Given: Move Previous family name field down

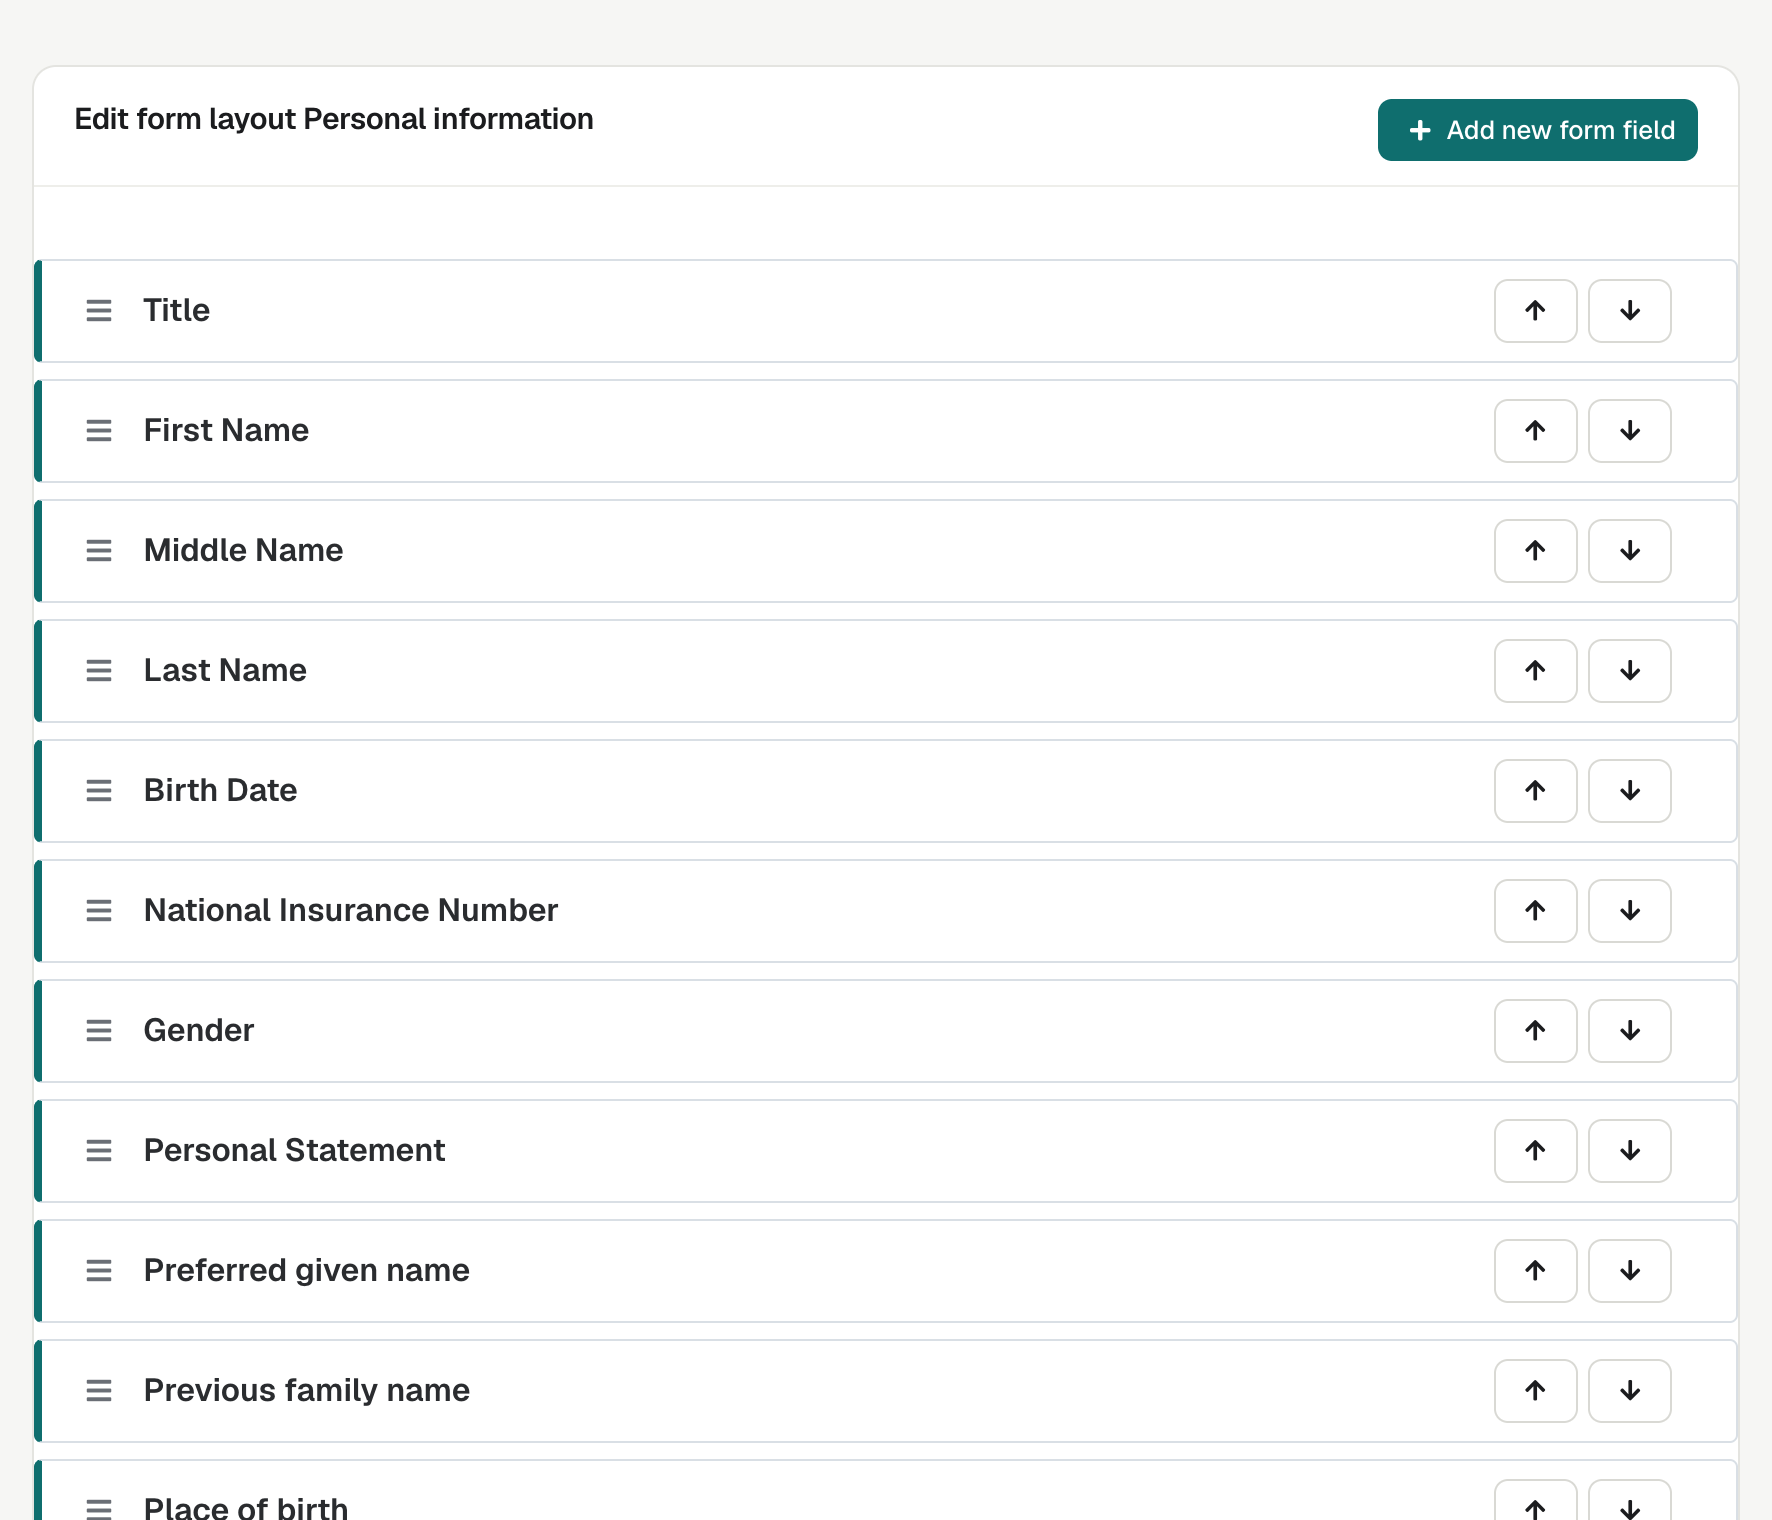Looking at the screenshot, I should [1630, 1391].
